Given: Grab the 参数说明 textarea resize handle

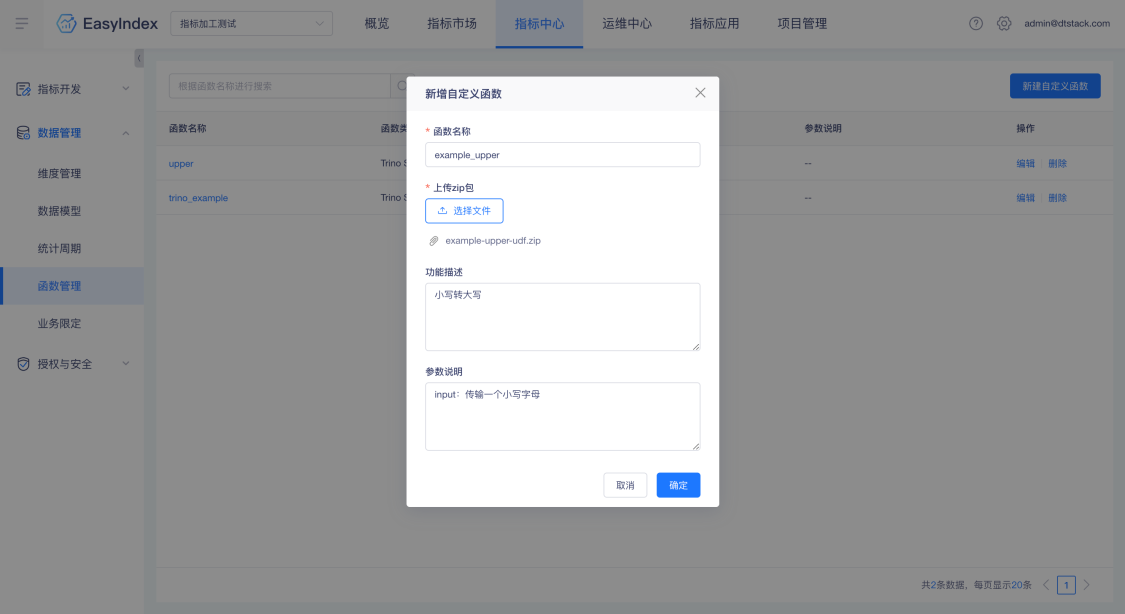Looking at the screenshot, I should pos(695,446).
